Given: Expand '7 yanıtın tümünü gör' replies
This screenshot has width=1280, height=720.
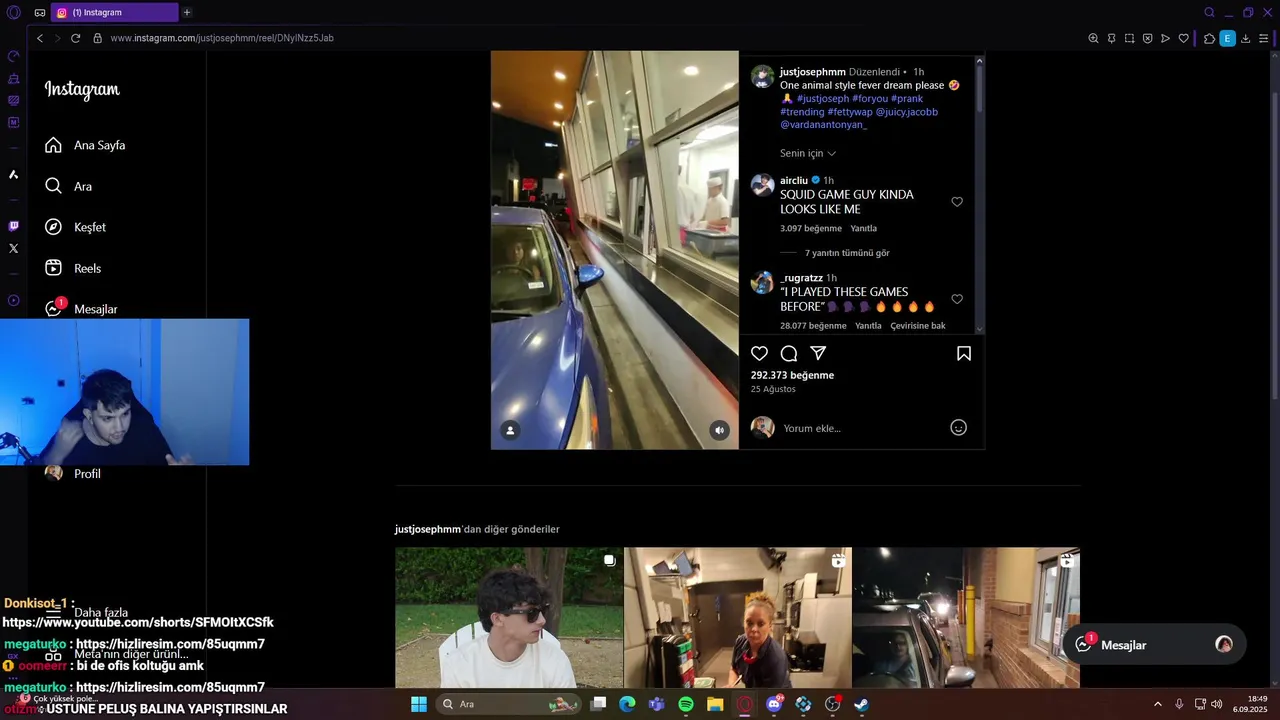Looking at the screenshot, I should point(847,253).
